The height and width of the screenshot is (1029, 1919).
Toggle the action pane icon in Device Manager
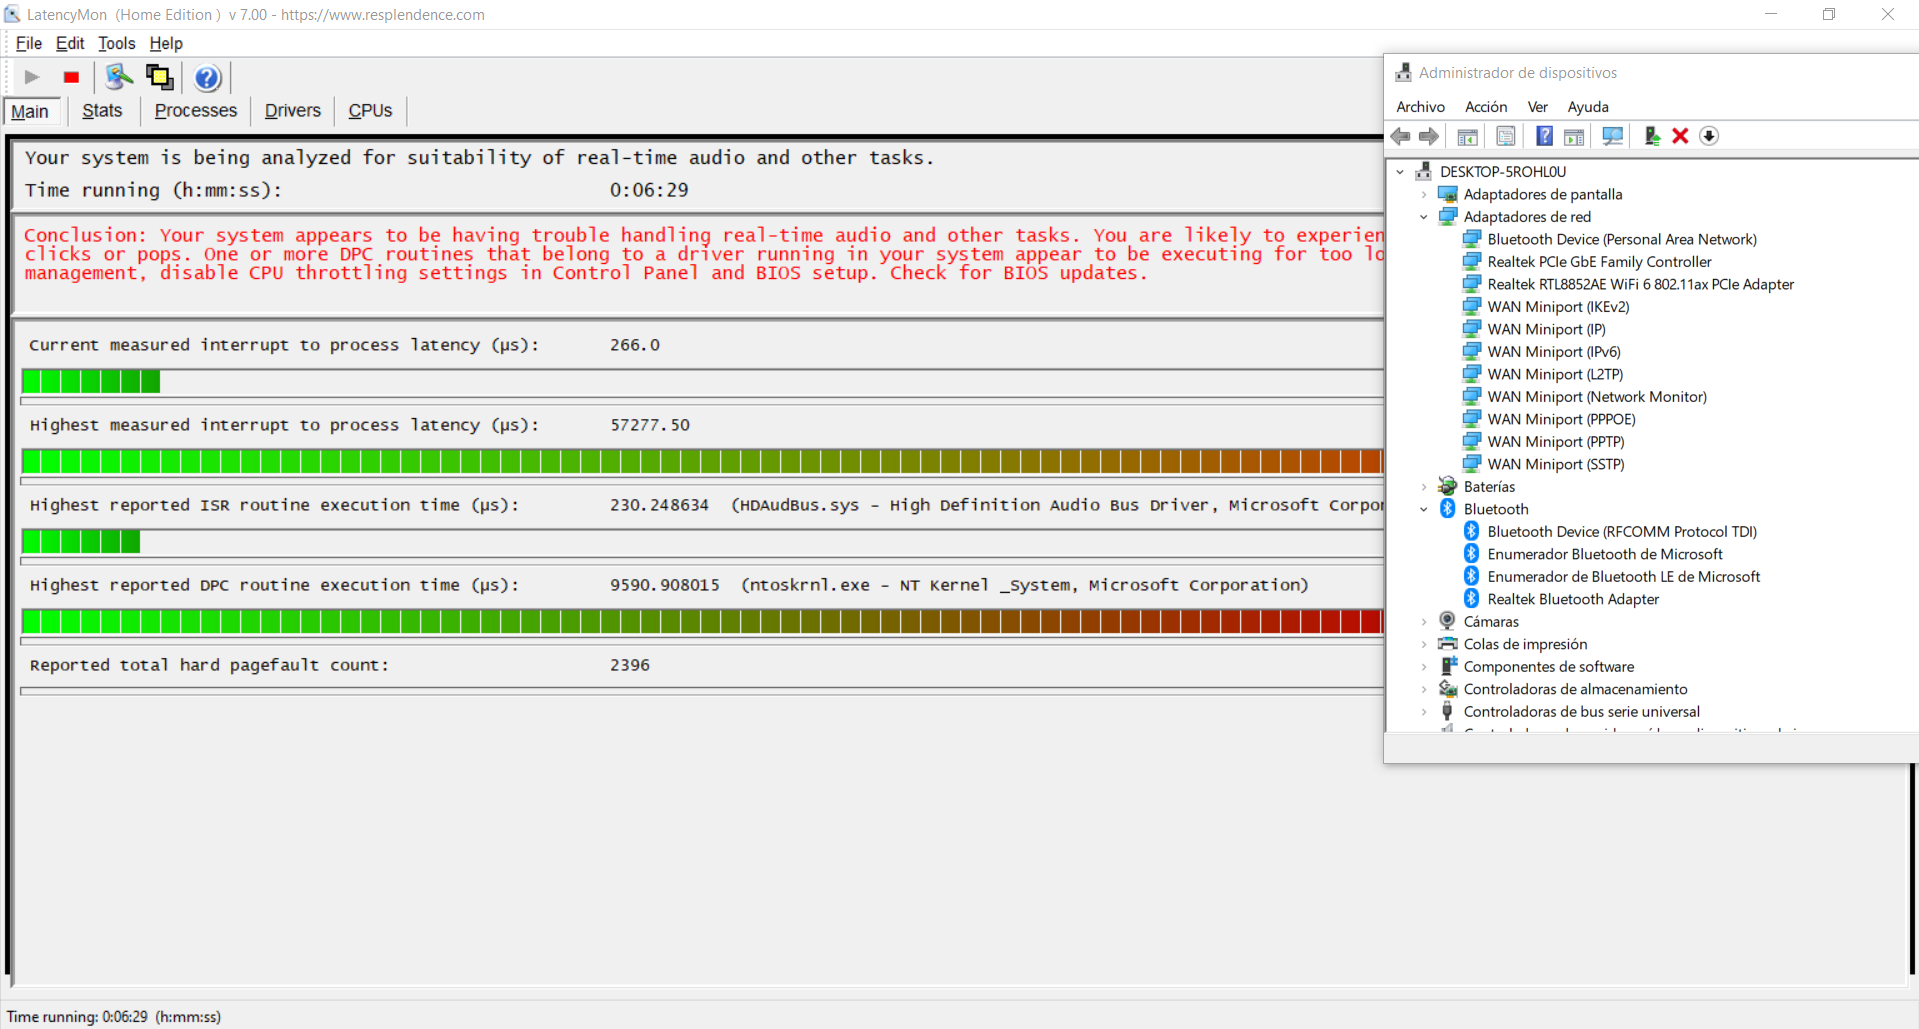1574,136
